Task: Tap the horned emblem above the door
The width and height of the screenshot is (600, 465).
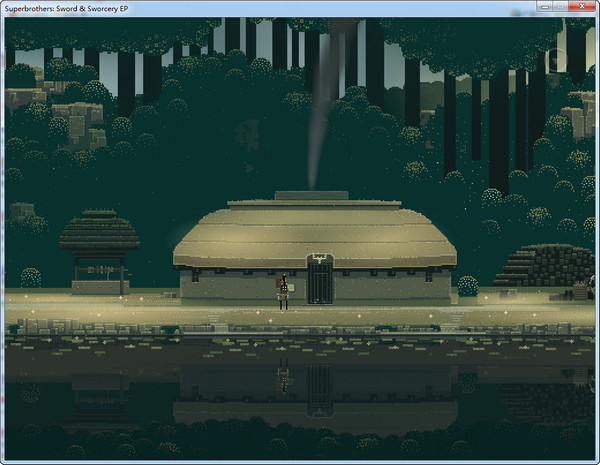Action: point(320,258)
